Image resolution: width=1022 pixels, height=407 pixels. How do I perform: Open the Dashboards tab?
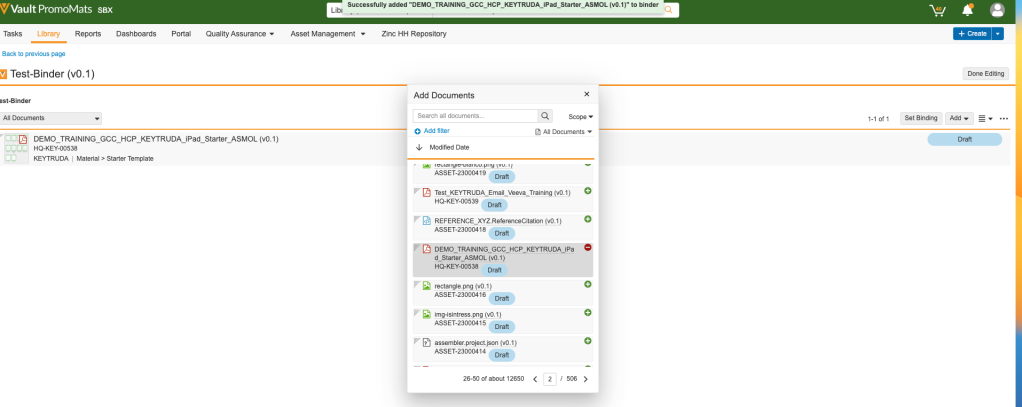click(x=136, y=33)
